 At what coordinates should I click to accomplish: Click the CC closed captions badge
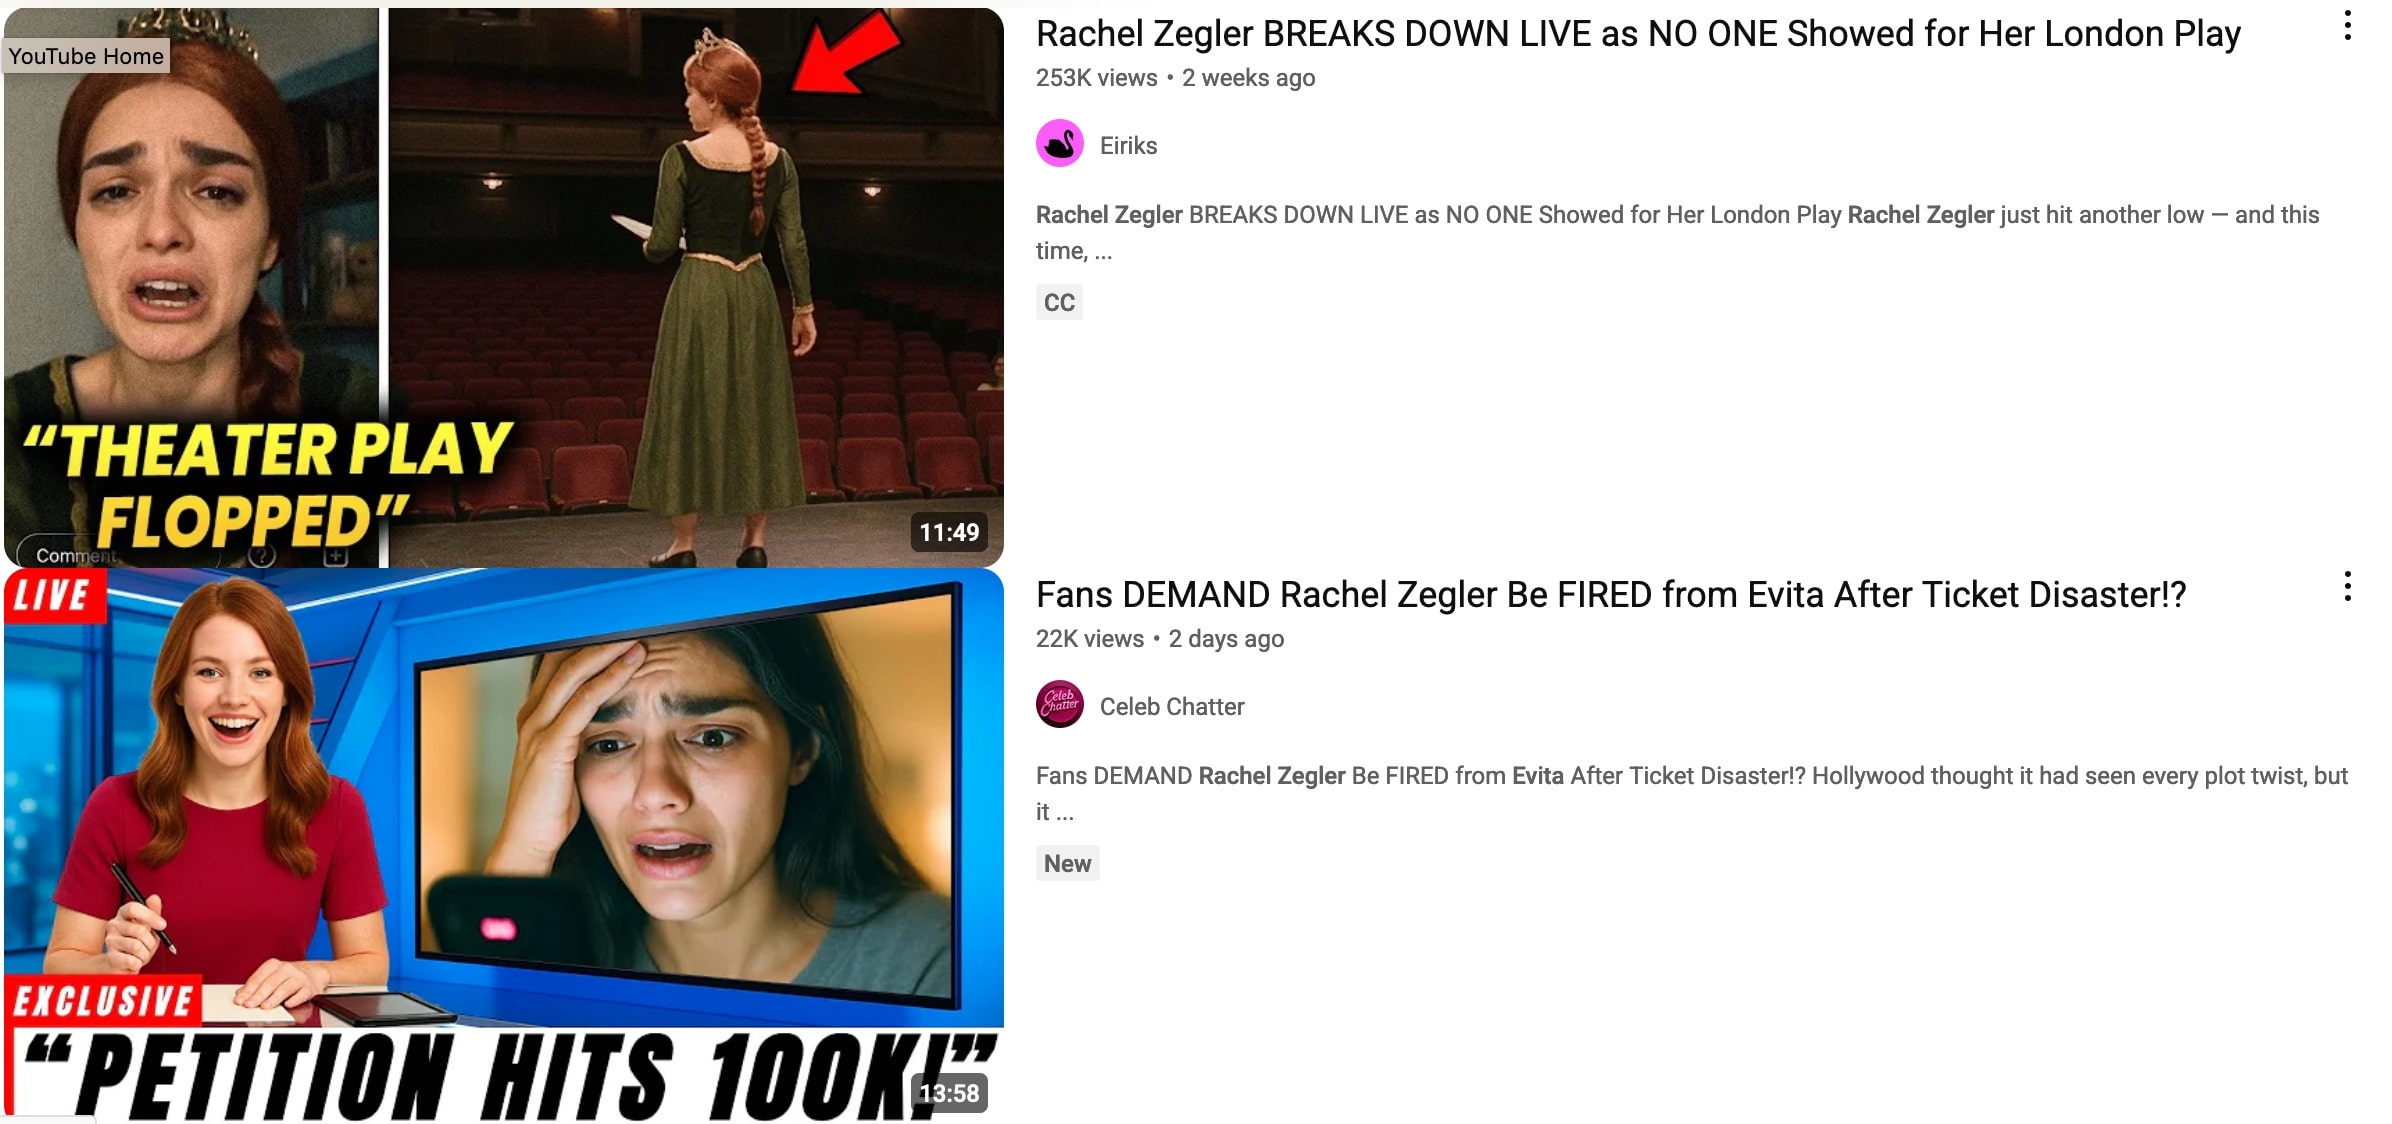click(x=1059, y=302)
